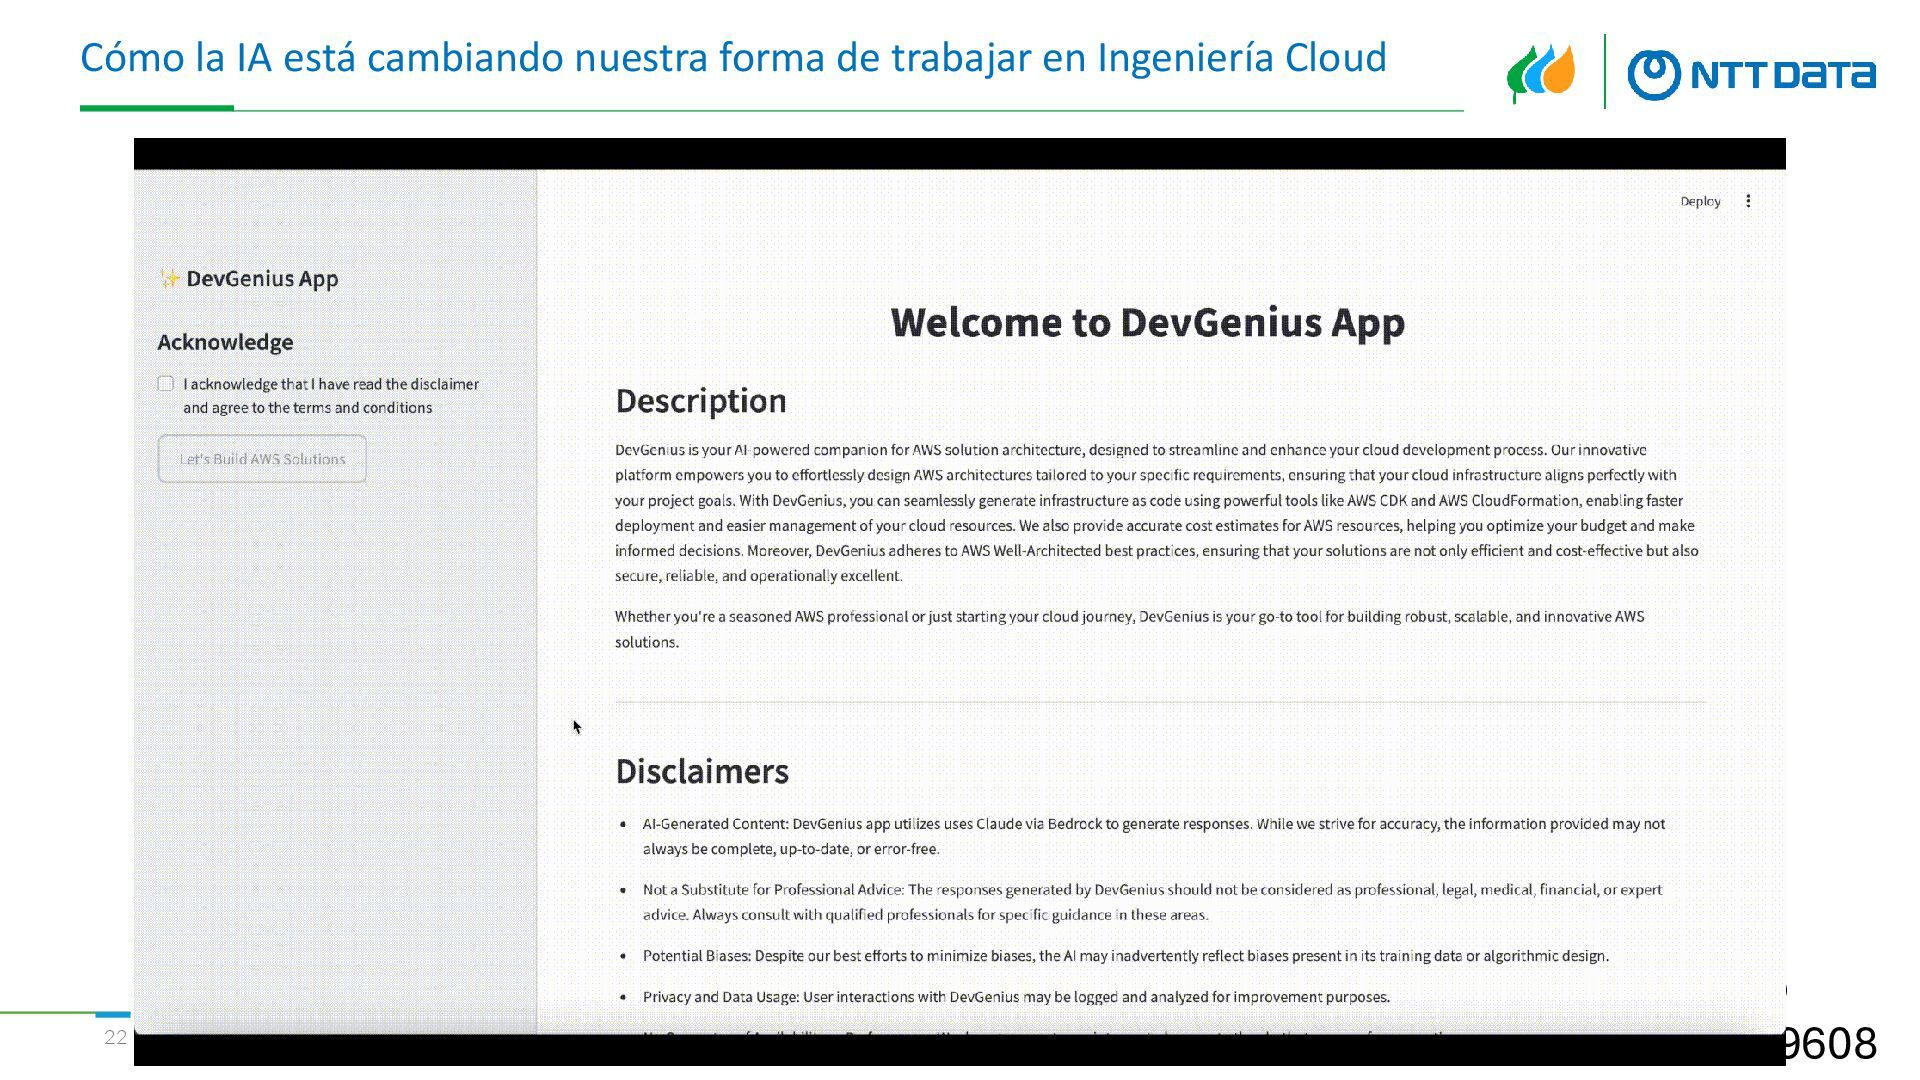Click the Acknowledge sidebar heading
The height and width of the screenshot is (1080, 1920).
(225, 342)
